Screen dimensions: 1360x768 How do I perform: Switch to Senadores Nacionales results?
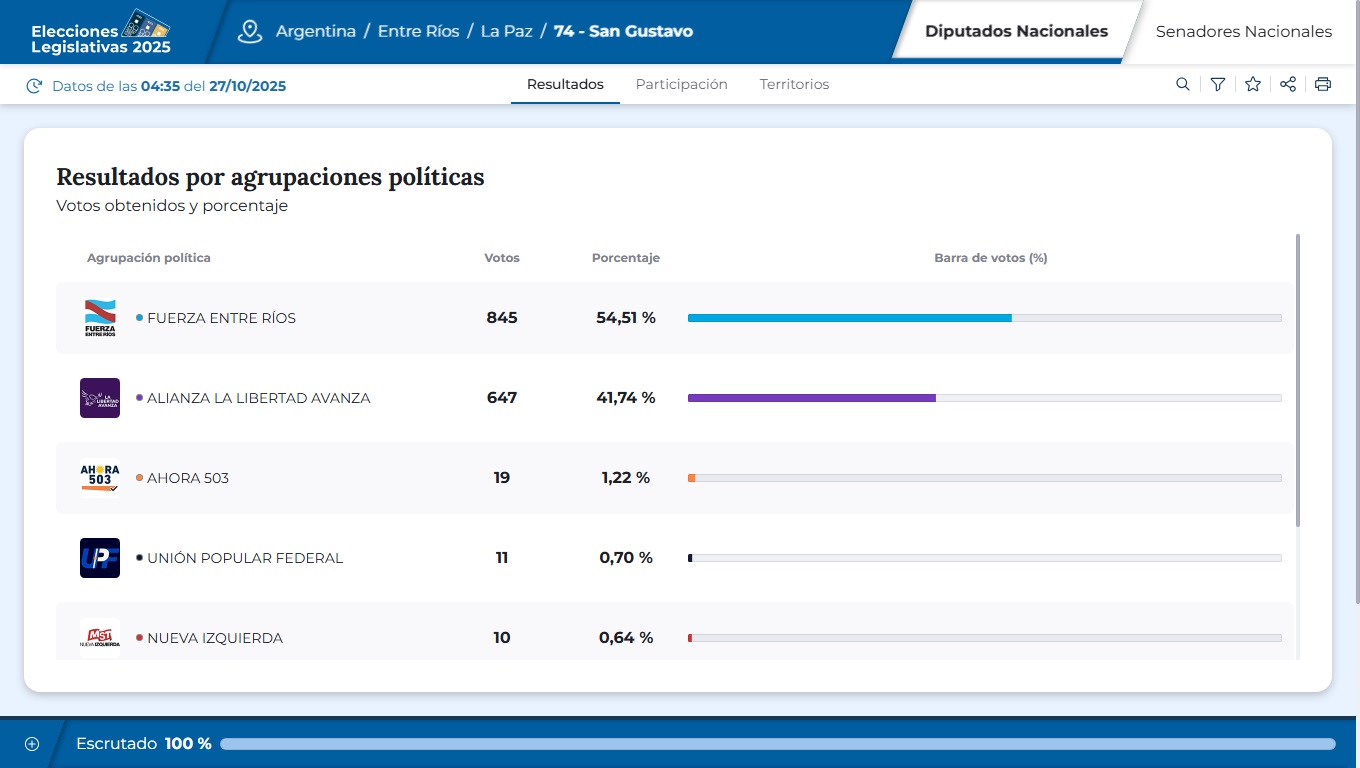coord(1242,31)
